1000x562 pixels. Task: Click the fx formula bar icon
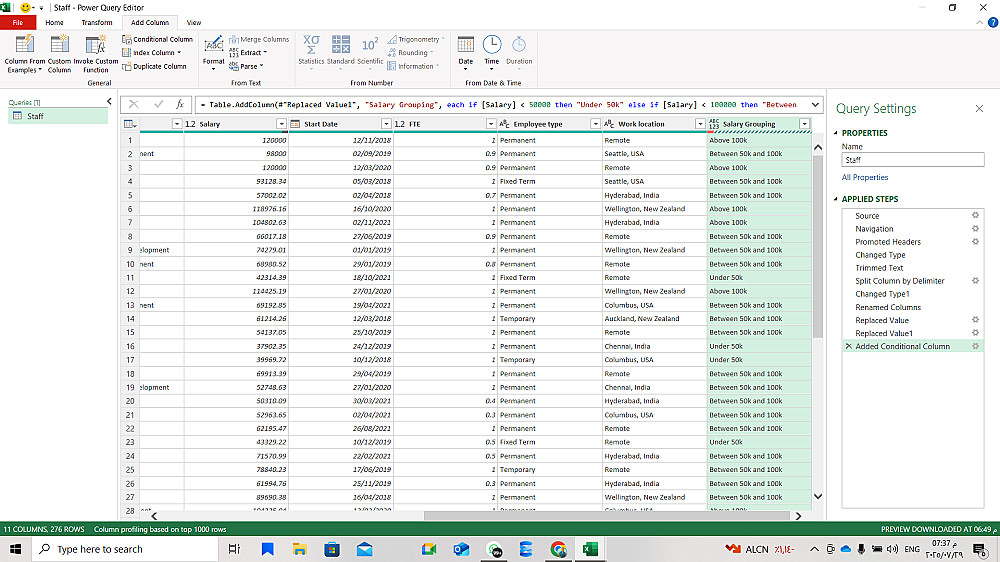point(180,104)
